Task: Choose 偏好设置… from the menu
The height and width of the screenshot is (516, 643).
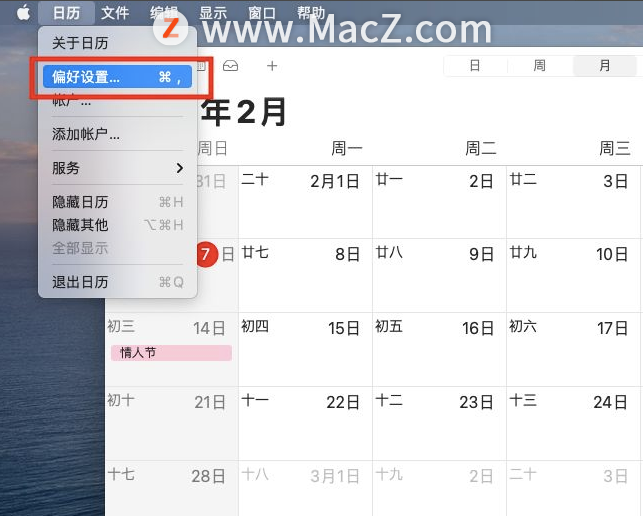Action: (x=118, y=77)
